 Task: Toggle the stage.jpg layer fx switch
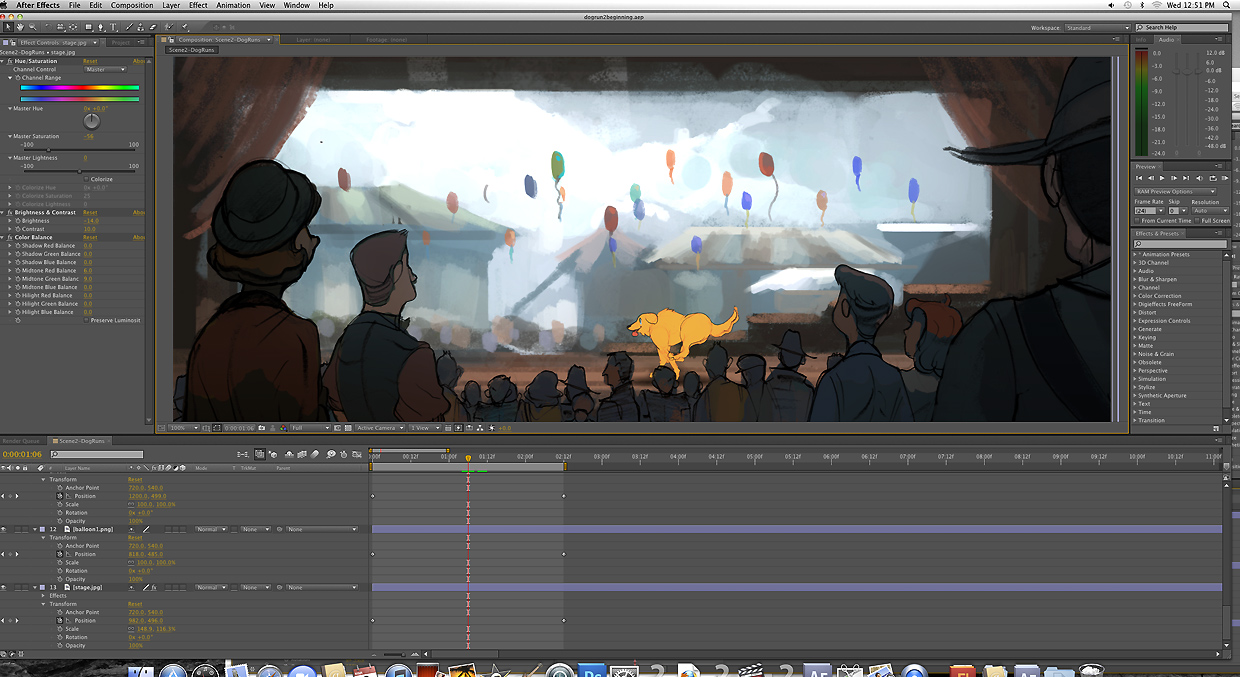[x=154, y=587]
